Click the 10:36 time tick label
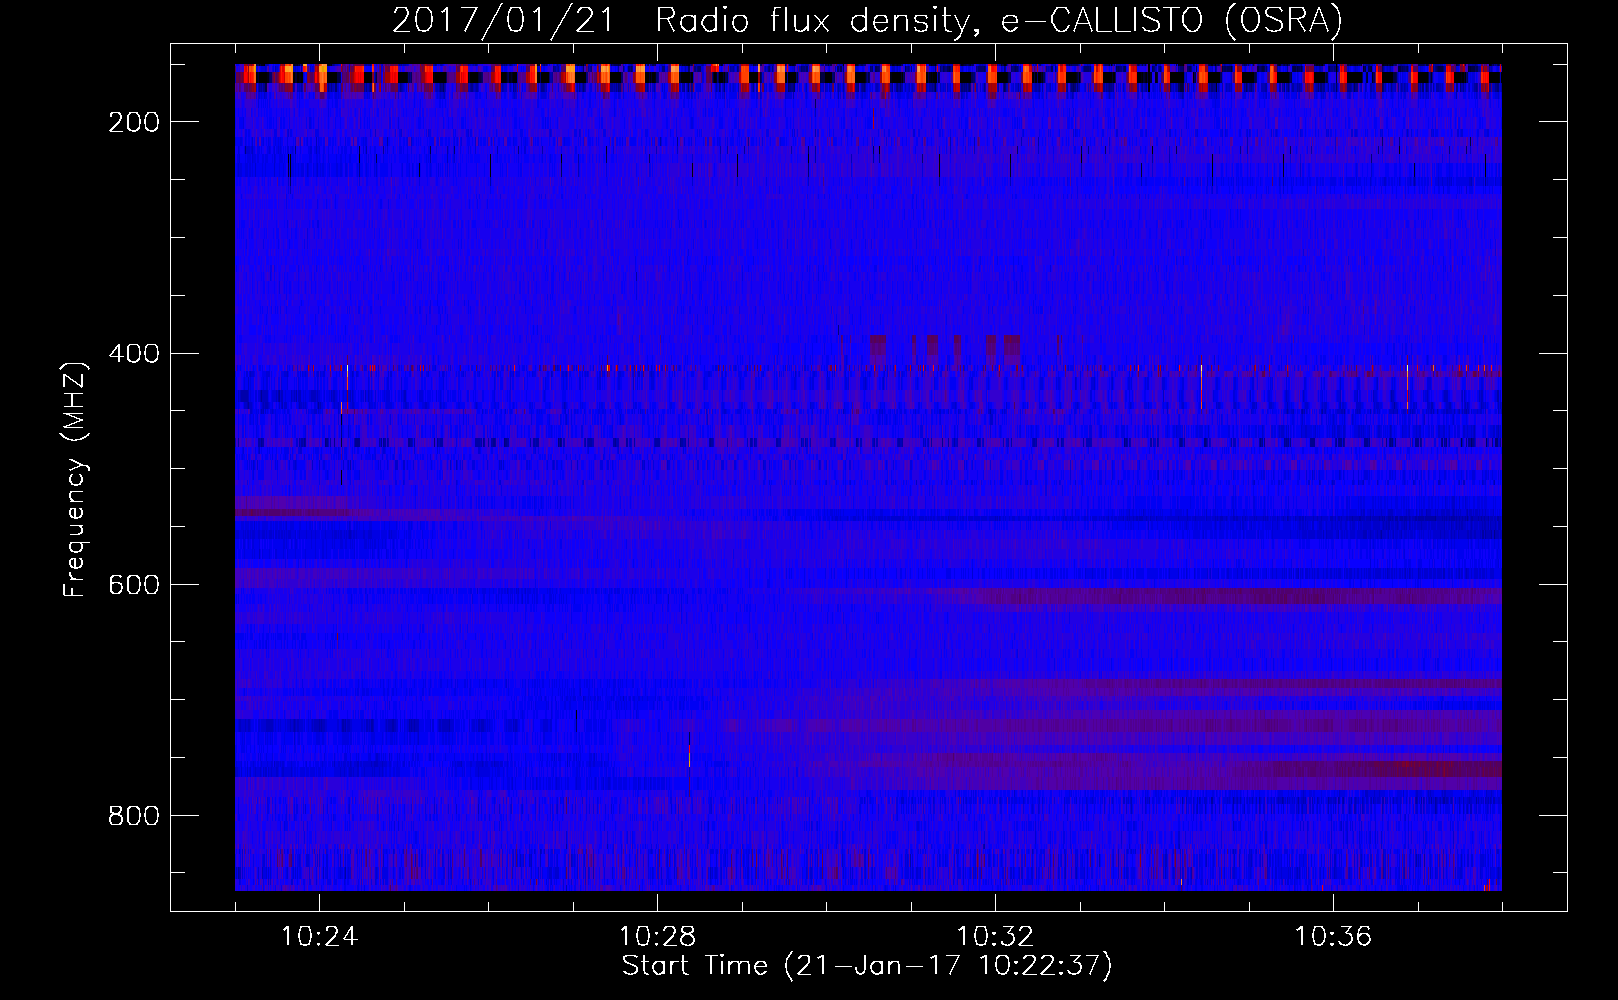Image resolution: width=1618 pixels, height=1000 pixels. point(1333,937)
